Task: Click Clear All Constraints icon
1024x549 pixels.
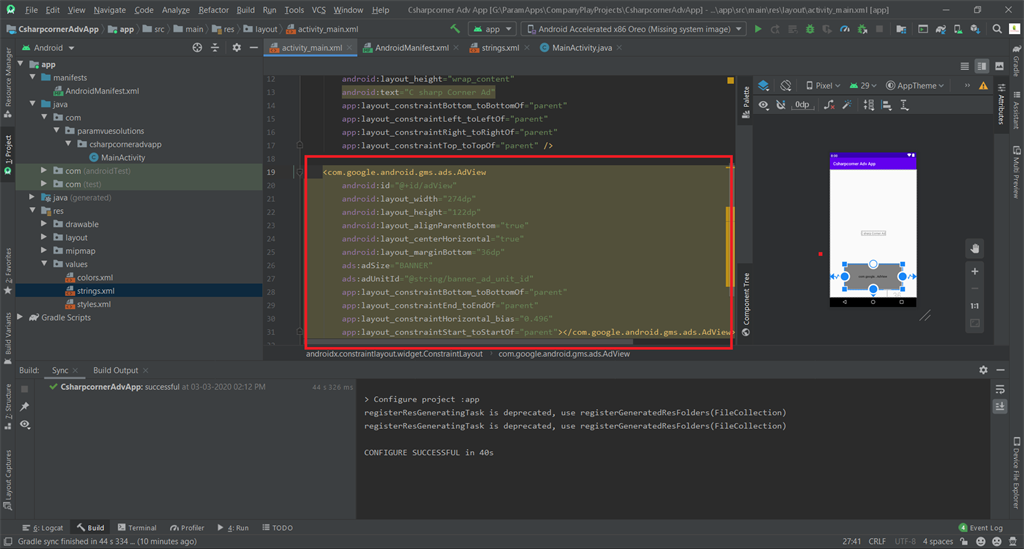Action: pyautogui.click(x=829, y=105)
